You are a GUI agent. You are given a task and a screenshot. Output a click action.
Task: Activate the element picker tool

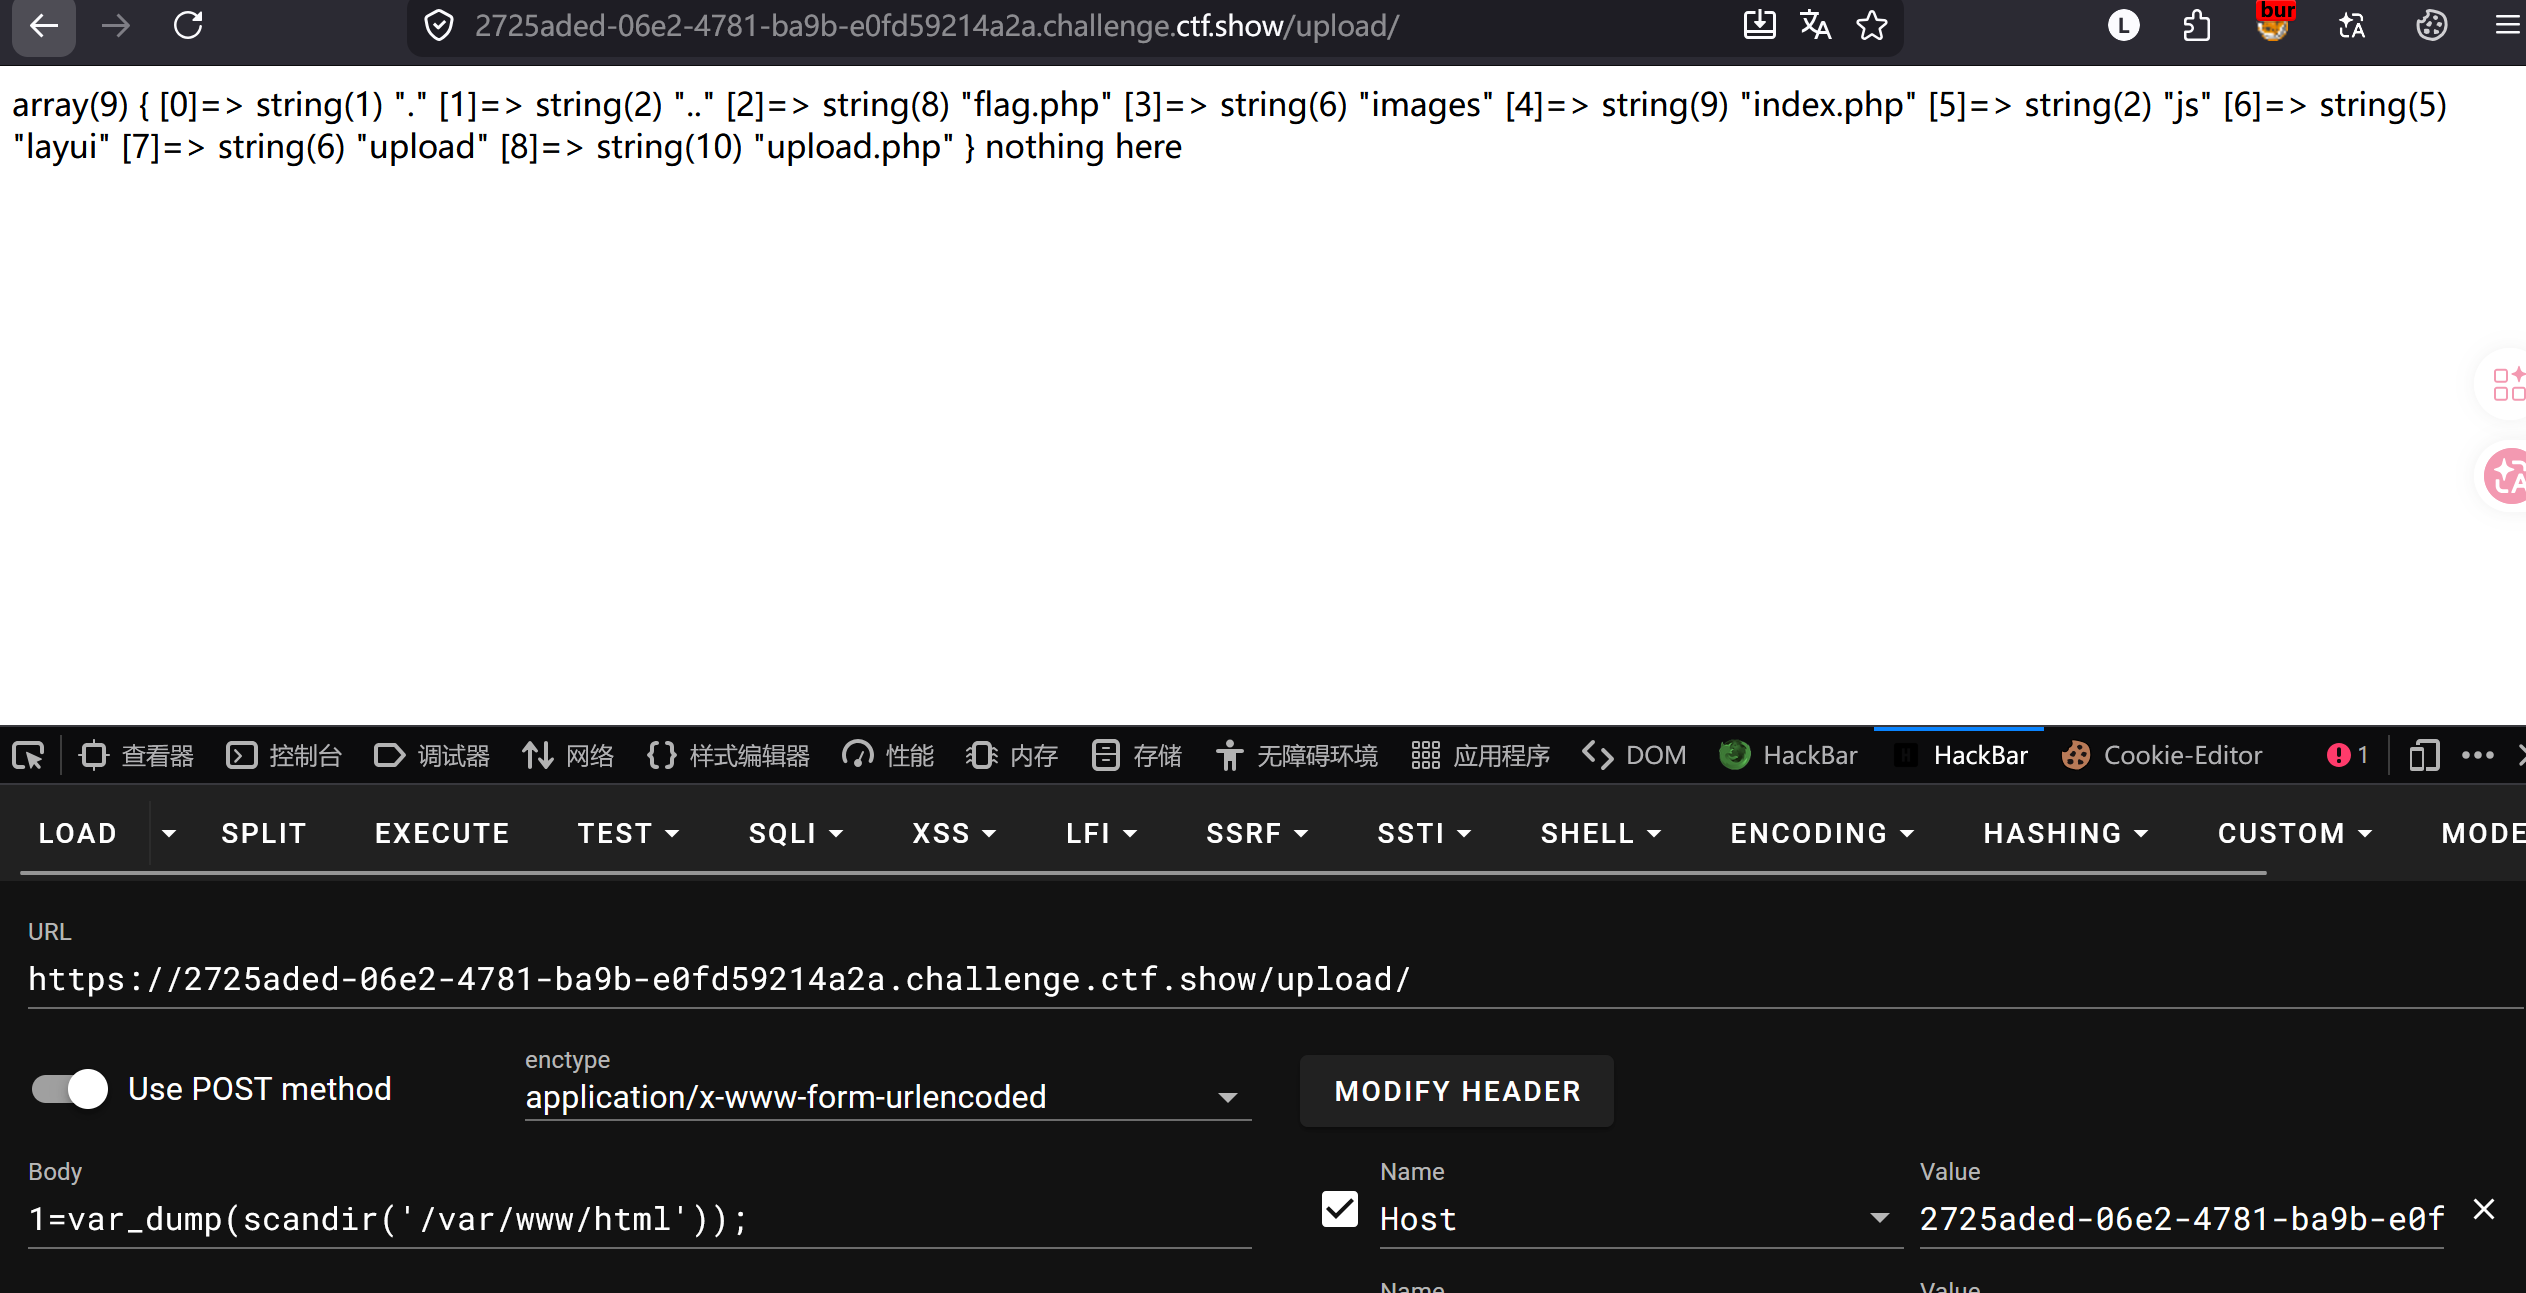pyautogui.click(x=28, y=755)
